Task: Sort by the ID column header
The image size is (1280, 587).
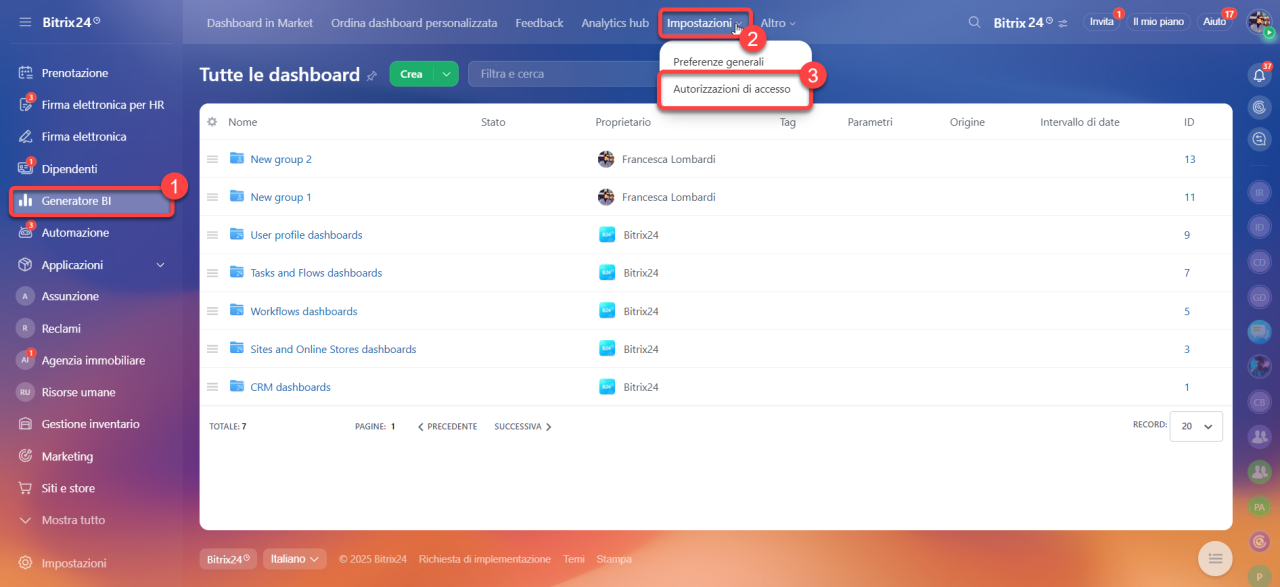Action: (1189, 122)
